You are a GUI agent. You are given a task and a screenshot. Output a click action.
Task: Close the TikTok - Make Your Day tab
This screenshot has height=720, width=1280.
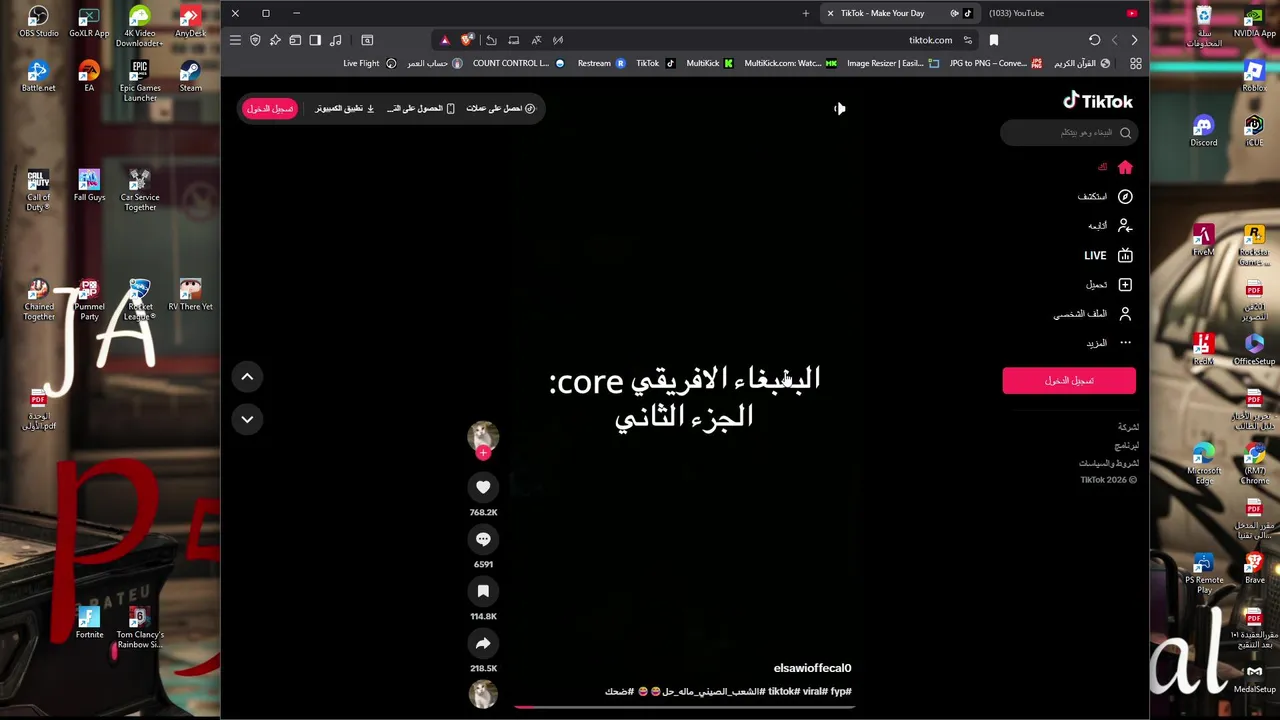(830, 13)
